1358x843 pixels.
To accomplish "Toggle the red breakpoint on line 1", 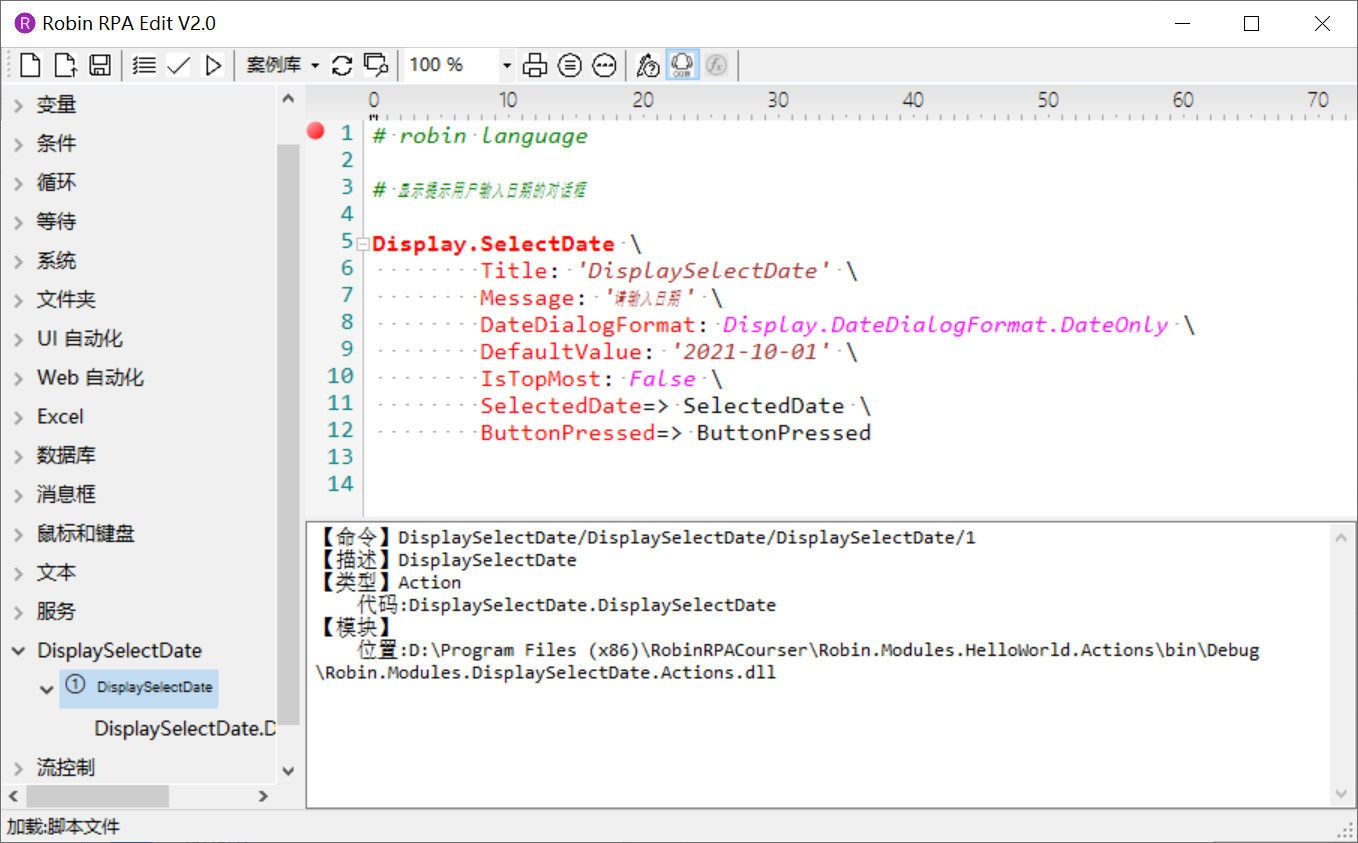I will (x=316, y=131).
